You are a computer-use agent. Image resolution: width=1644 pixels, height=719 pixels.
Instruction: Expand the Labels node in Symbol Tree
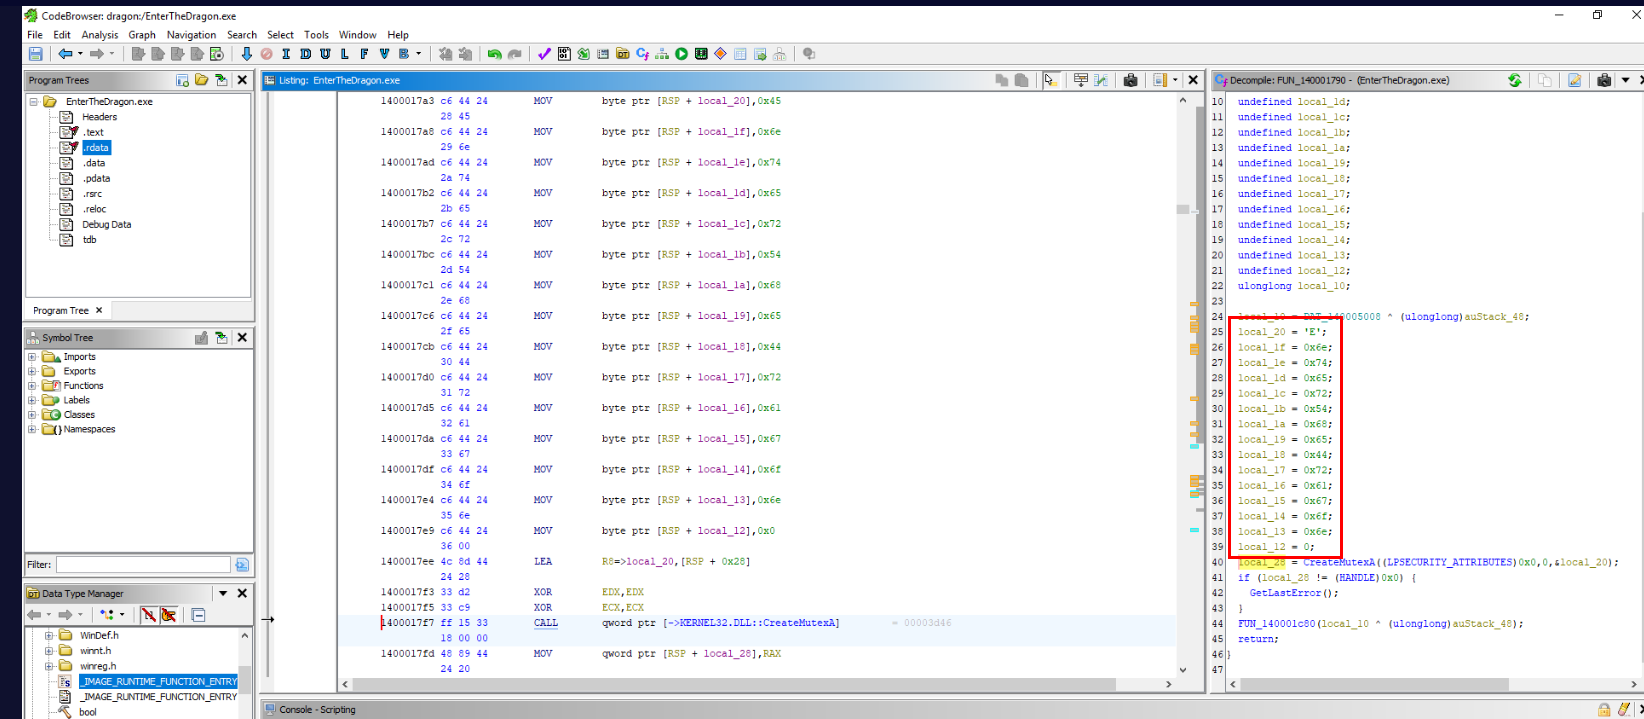point(32,400)
